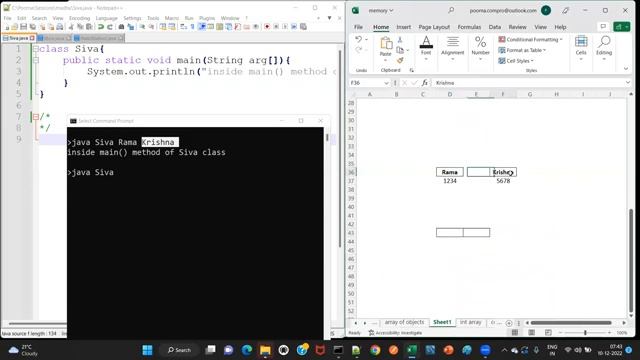The width and height of the screenshot is (640, 360).
Task: Open the Alignment group dropdown
Action: point(453,59)
